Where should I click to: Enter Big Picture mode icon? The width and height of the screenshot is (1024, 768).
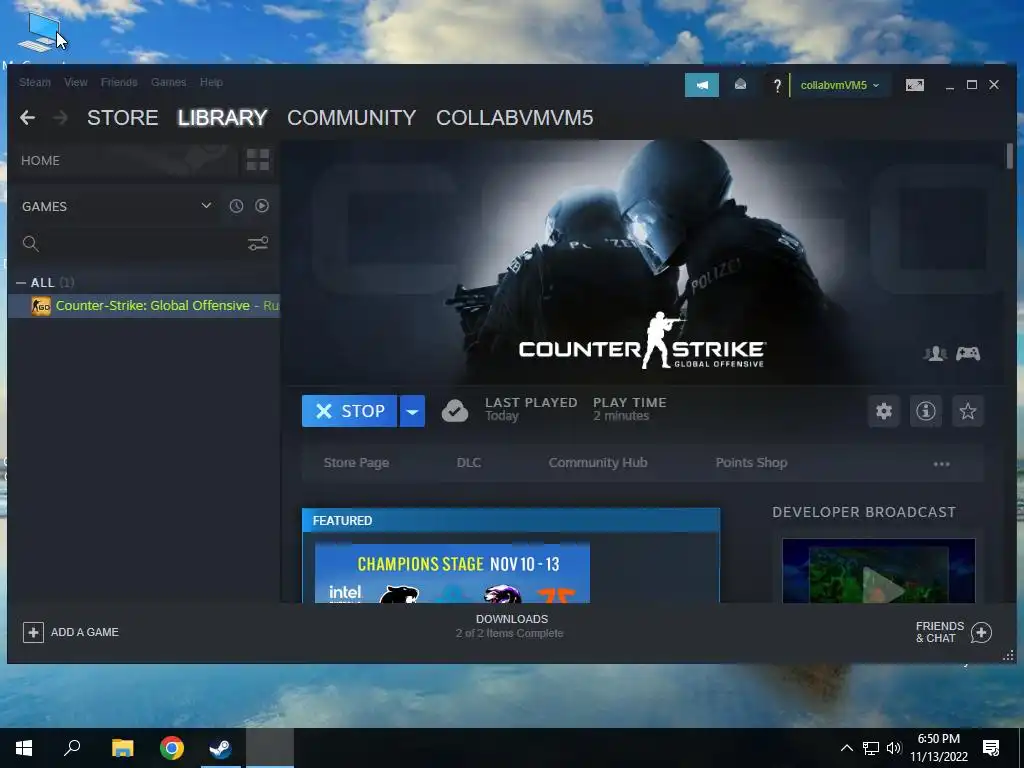pos(914,85)
